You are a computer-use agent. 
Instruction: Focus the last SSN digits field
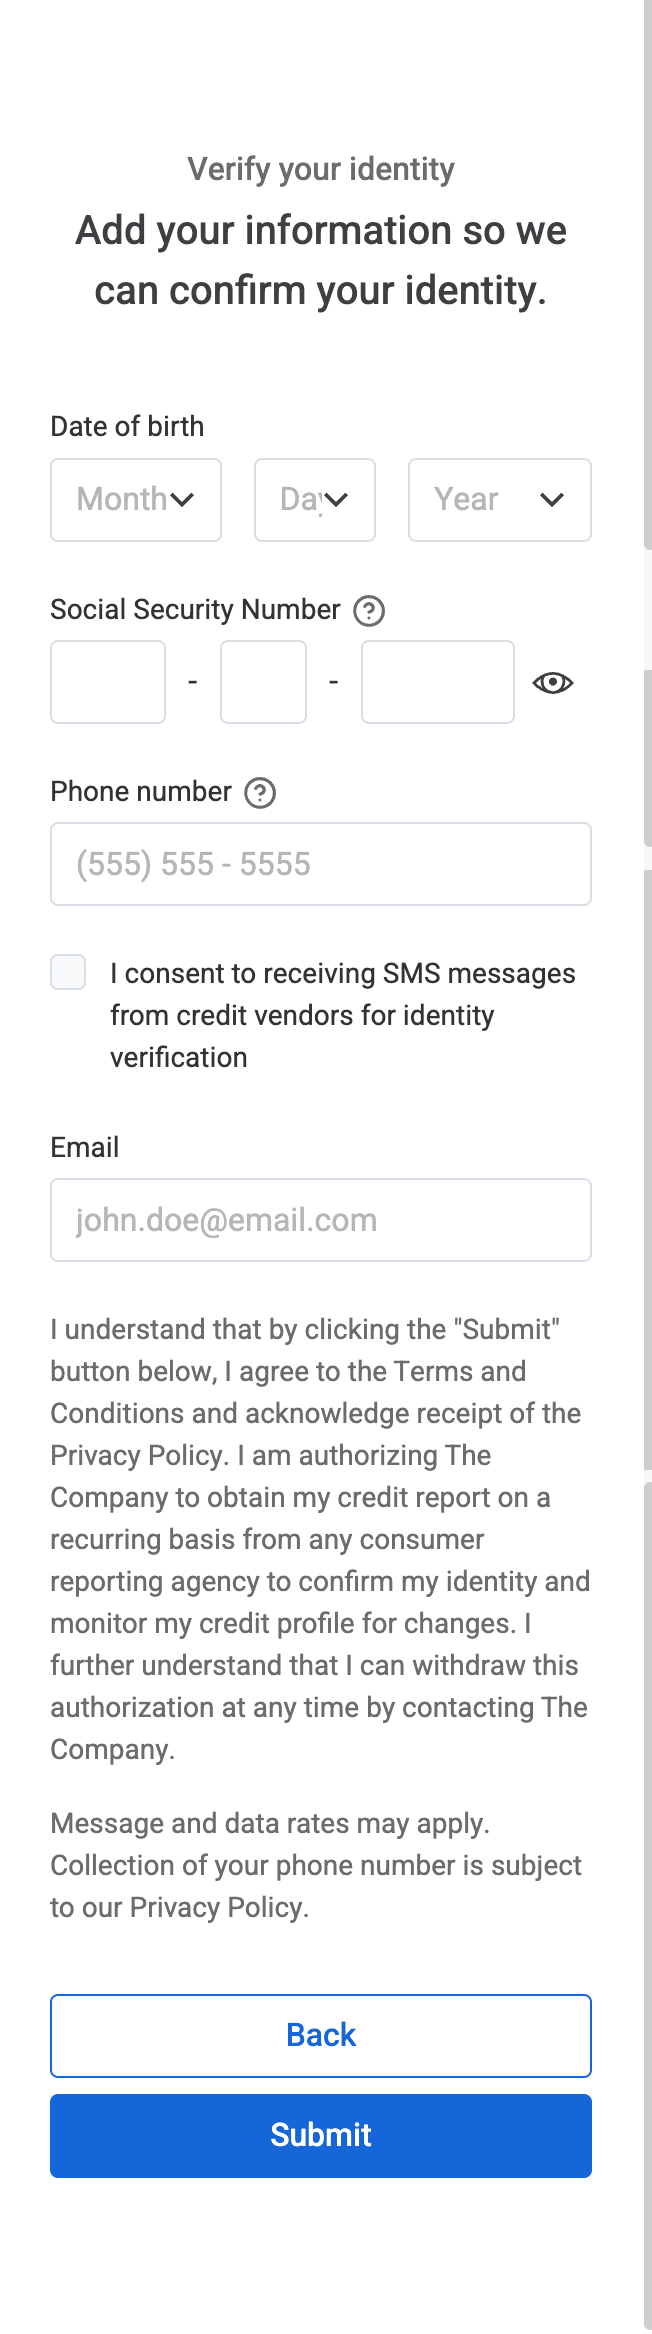click(438, 682)
